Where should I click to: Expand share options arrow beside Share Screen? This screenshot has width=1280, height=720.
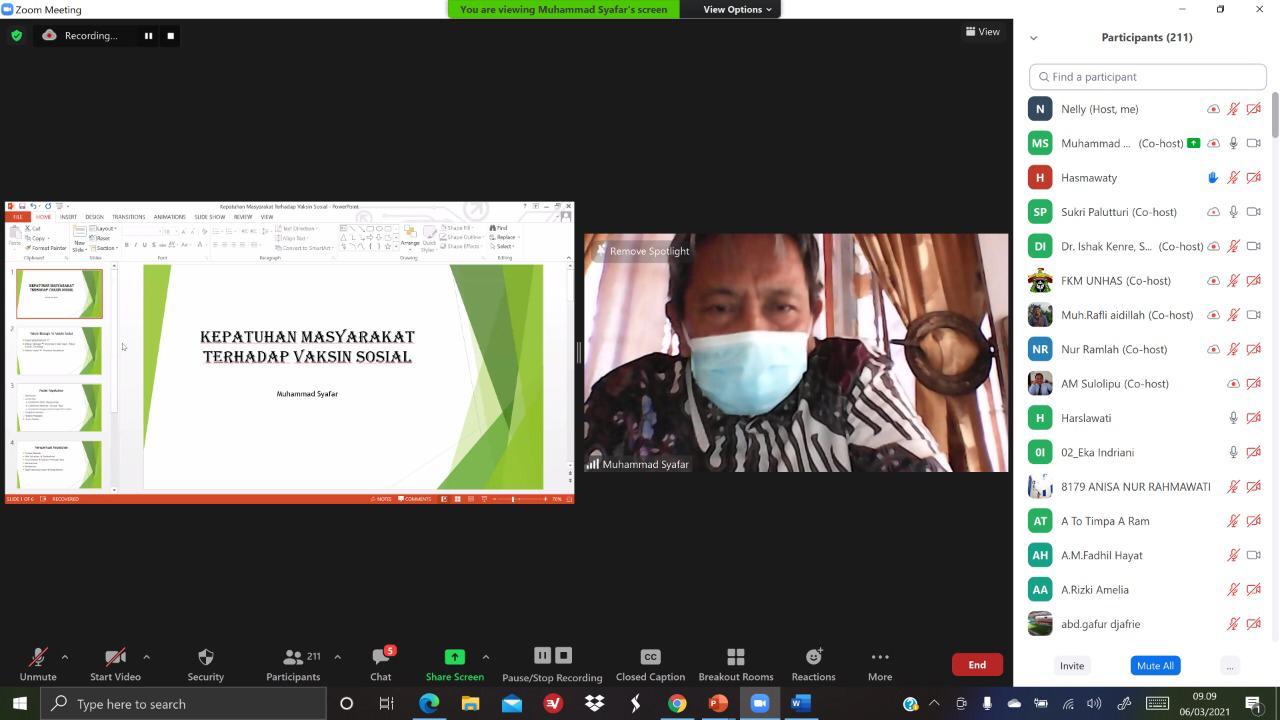485,657
